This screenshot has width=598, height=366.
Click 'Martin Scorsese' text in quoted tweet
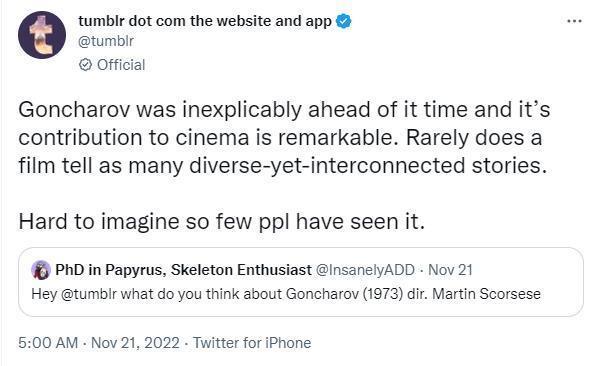[486, 294]
